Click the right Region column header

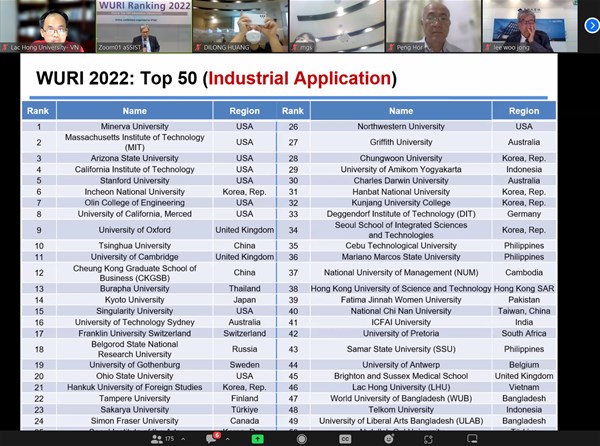click(x=523, y=111)
